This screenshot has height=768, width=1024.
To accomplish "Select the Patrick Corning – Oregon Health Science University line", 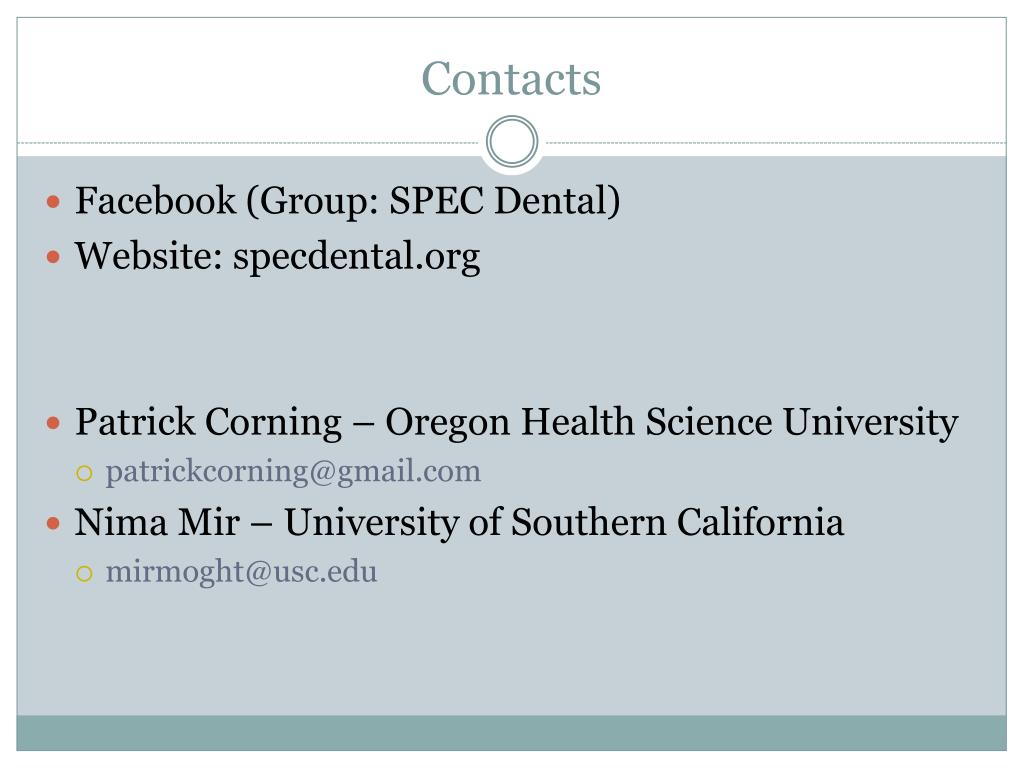I will click(517, 423).
